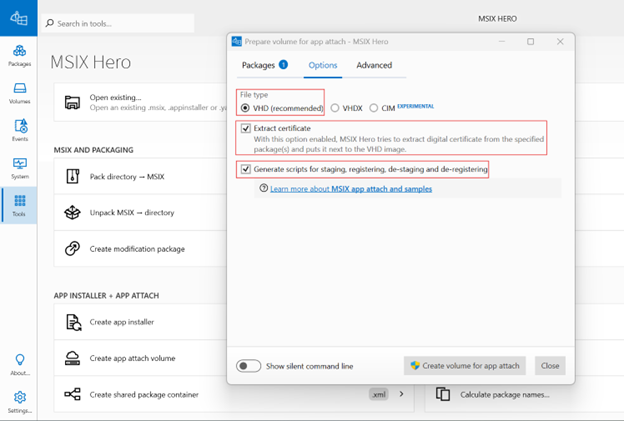This screenshot has height=421, width=624.
Task: Select the VHD (recommended) radio button
Action: pyautogui.click(x=245, y=107)
